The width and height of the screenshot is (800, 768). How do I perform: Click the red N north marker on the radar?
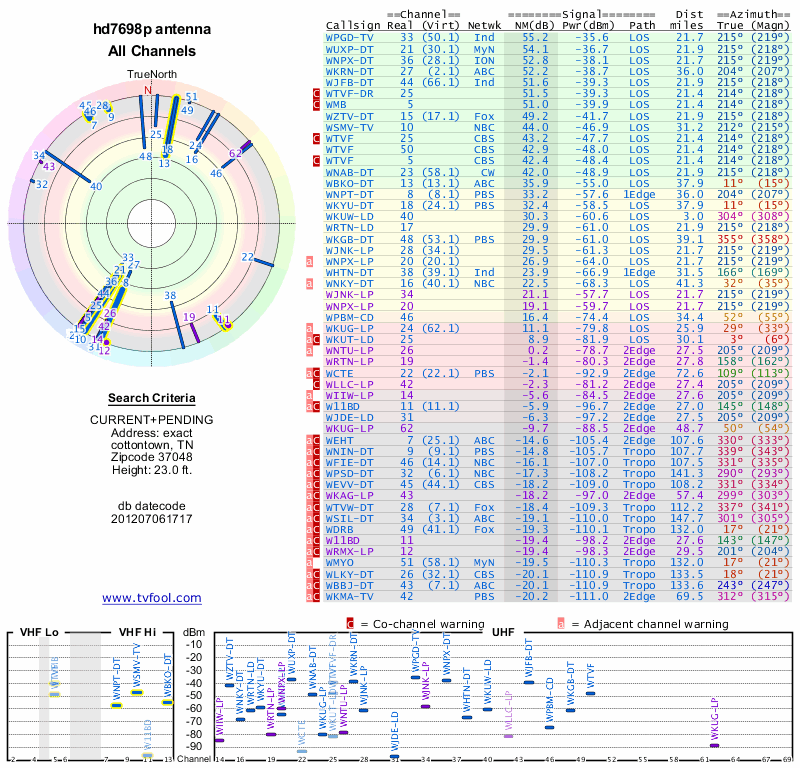148,90
